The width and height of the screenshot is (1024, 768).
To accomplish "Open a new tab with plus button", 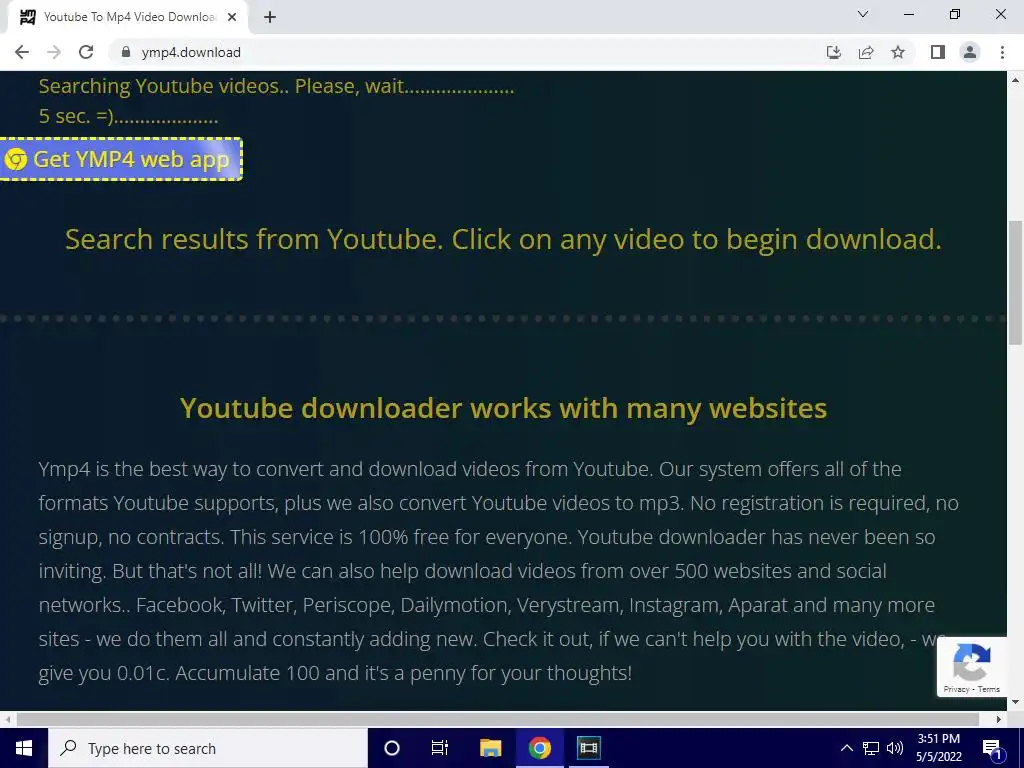I will click(x=270, y=18).
